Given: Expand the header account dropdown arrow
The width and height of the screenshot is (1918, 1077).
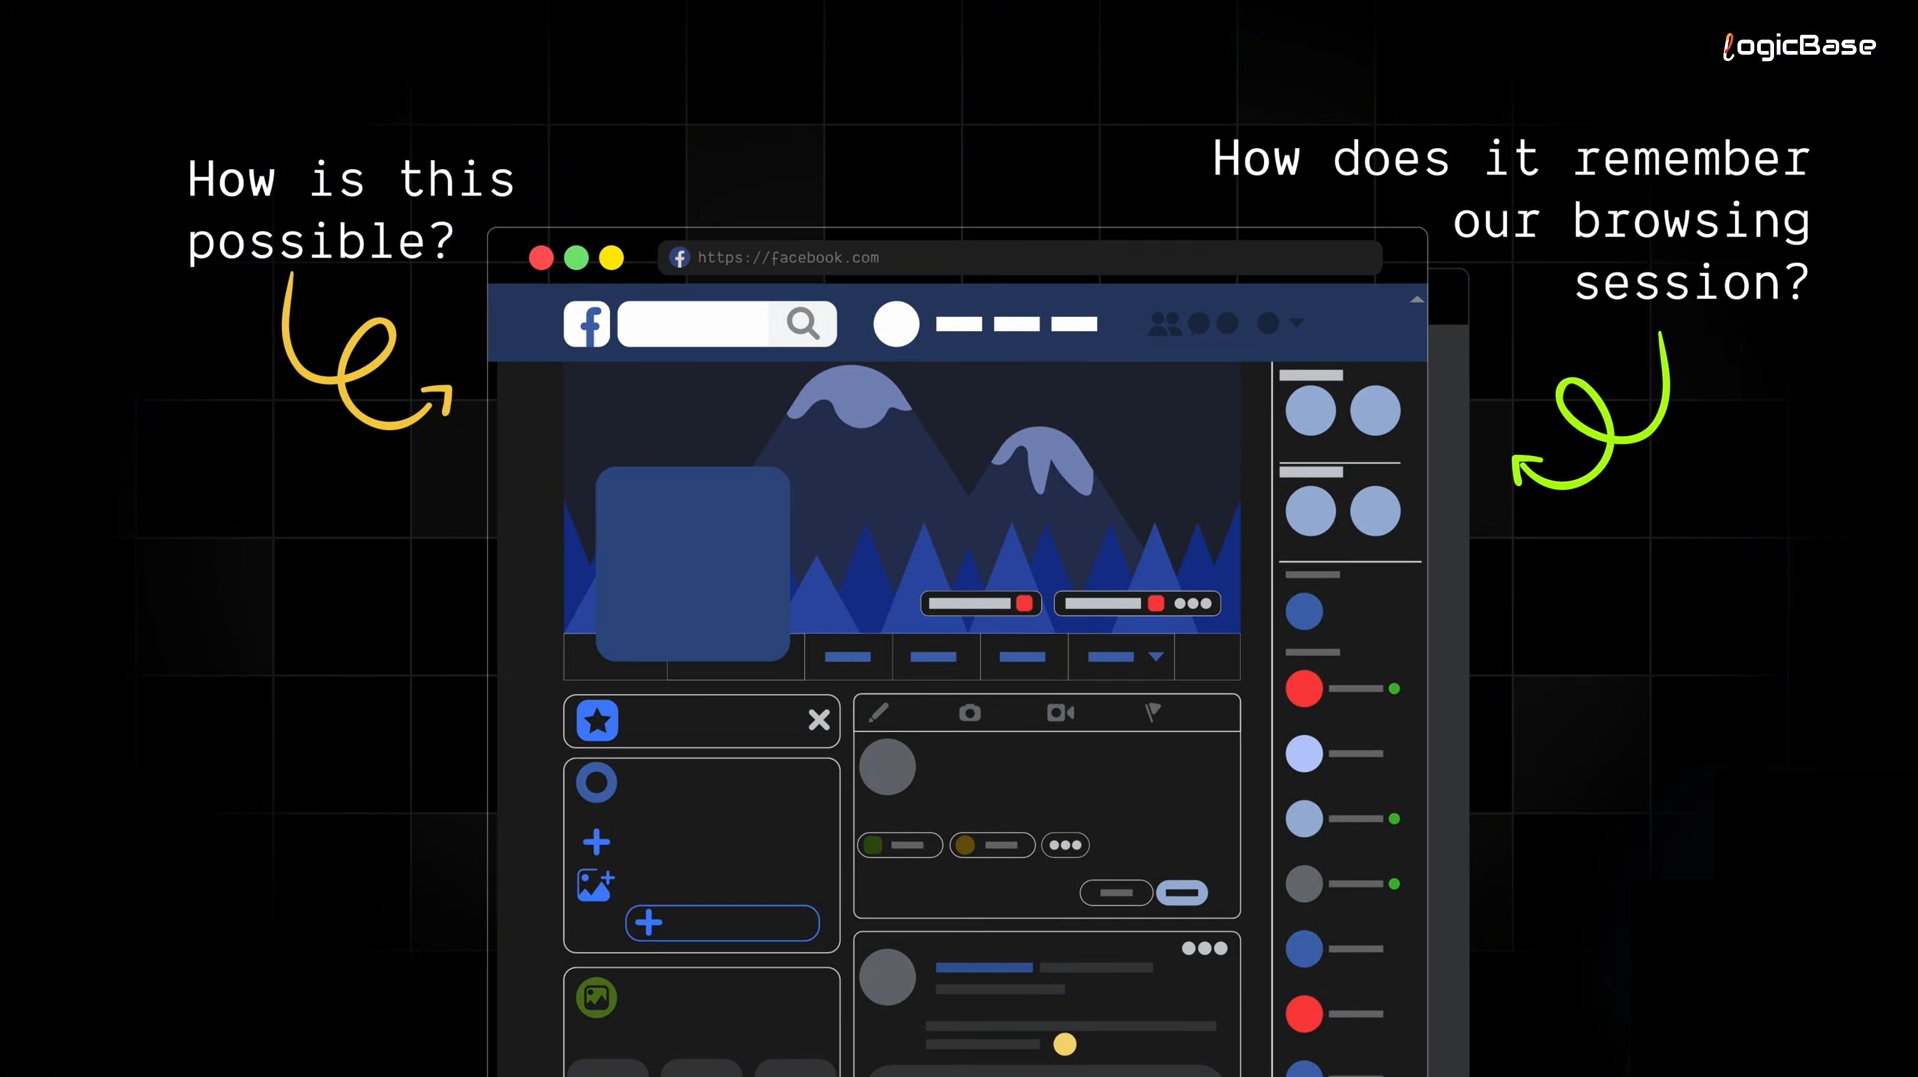Looking at the screenshot, I should tap(1296, 323).
